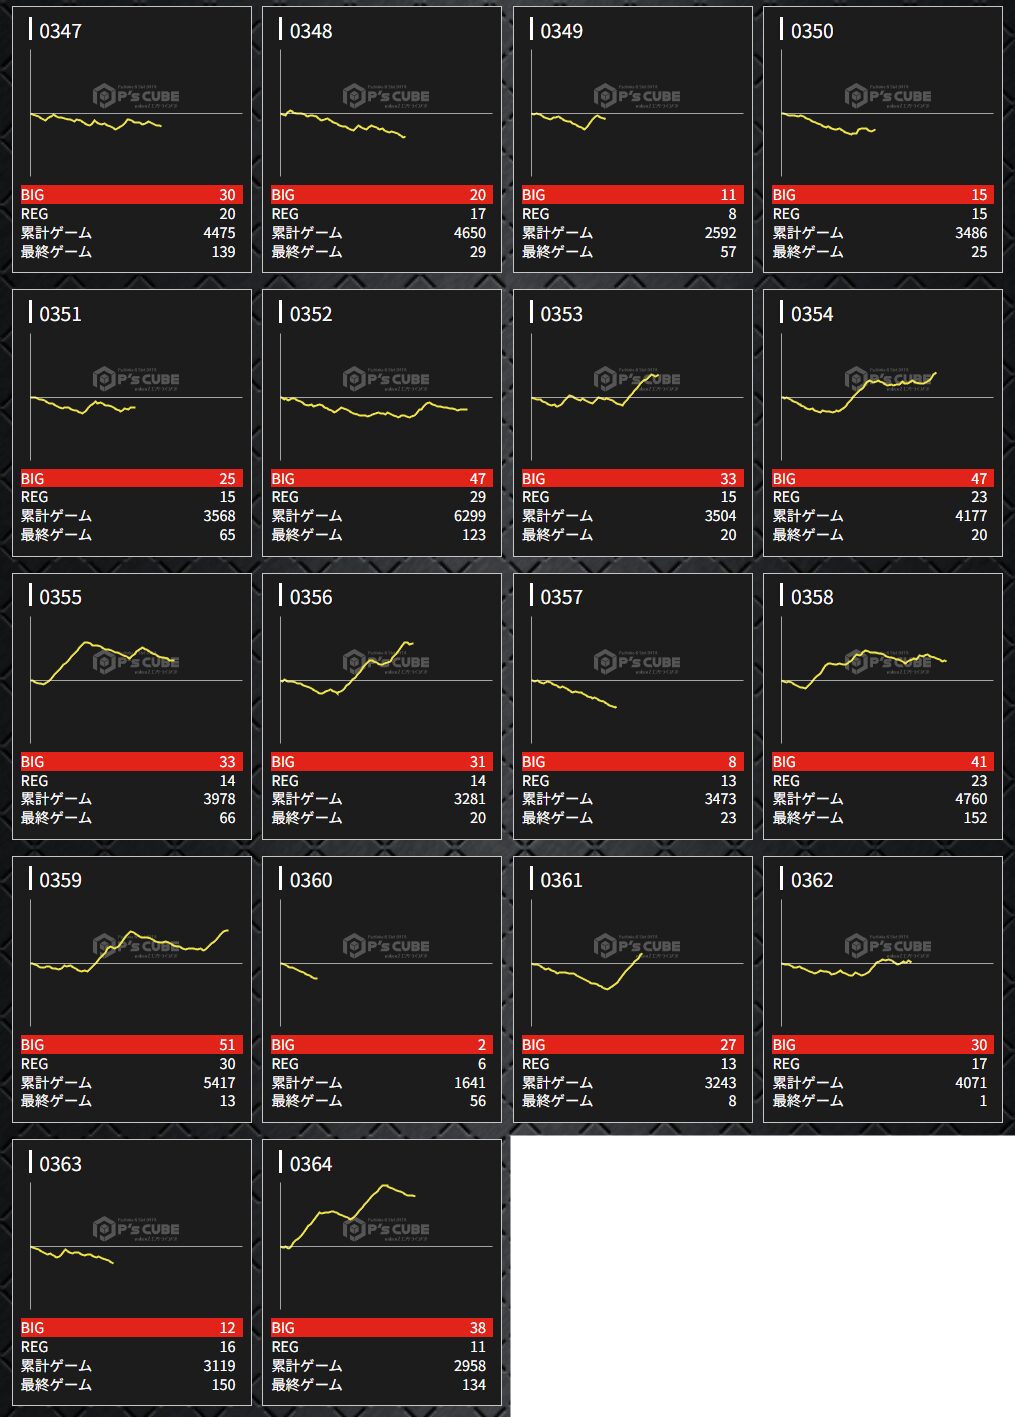Image resolution: width=1015 pixels, height=1417 pixels.
Task: Click the BIG 8 row of machine 0357
Action: [x=632, y=762]
